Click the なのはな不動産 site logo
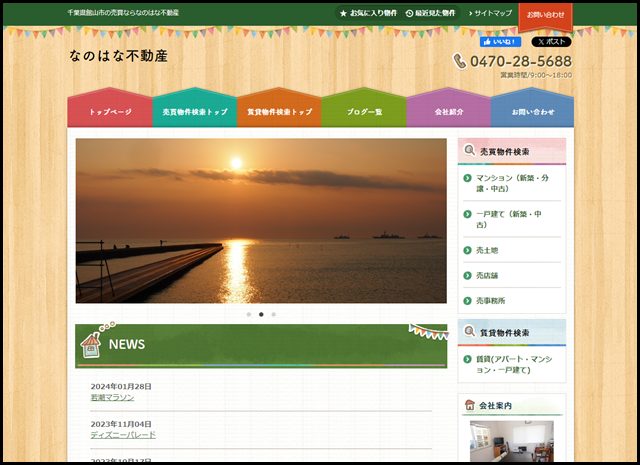This screenshot has width=640, height=465. [118, 56]
